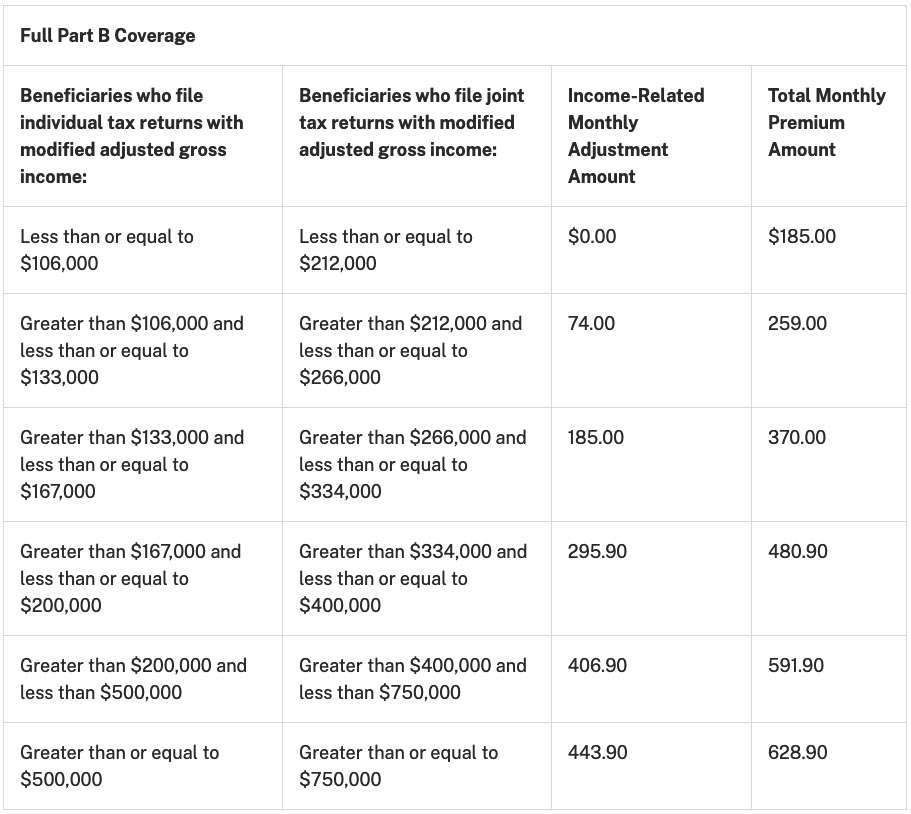Click the "Full Part B Coverage" table title
The width and height of the screenshot is (911, 814).
(107, 36)
